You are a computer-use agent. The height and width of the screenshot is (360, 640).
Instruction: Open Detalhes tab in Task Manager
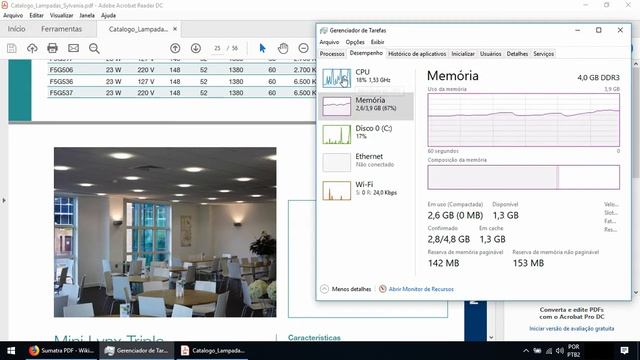(x=517, y=54)
